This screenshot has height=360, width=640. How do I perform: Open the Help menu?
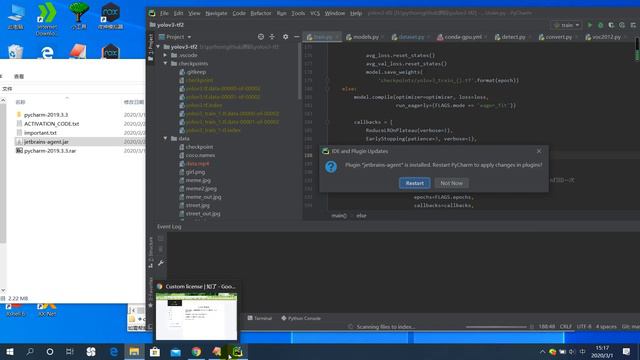click(x=356, y=13)
